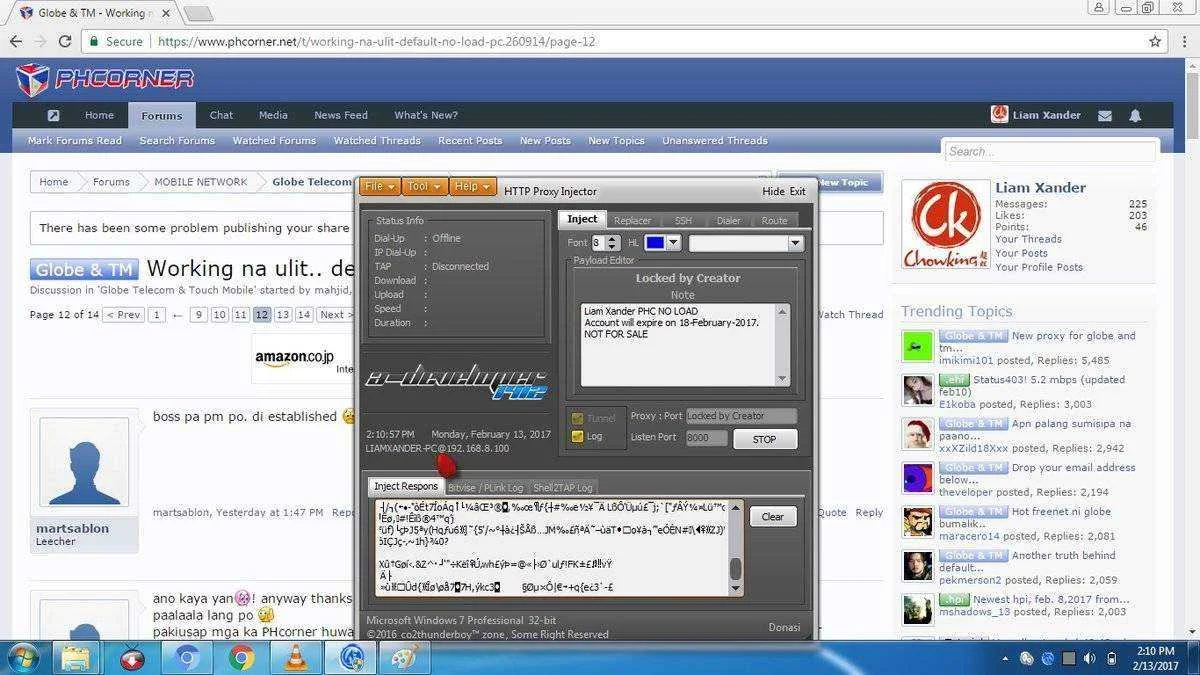Switch to the Replacer tab
The image size is (1200, 675).
pyautogui.click(x=632, y=220)
